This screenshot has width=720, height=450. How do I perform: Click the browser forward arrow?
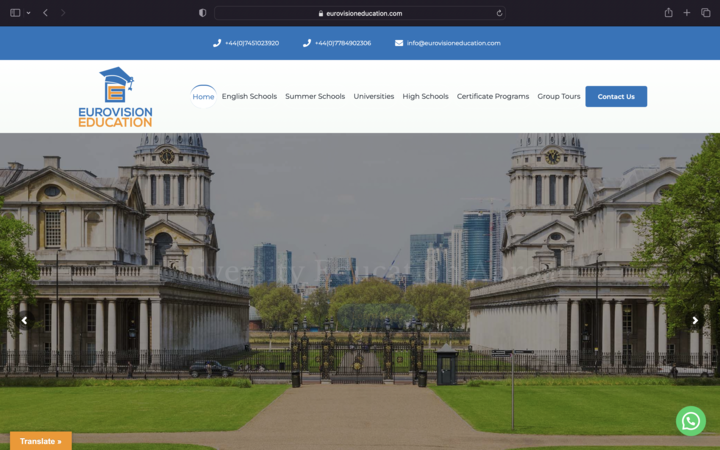pos(63,13)
